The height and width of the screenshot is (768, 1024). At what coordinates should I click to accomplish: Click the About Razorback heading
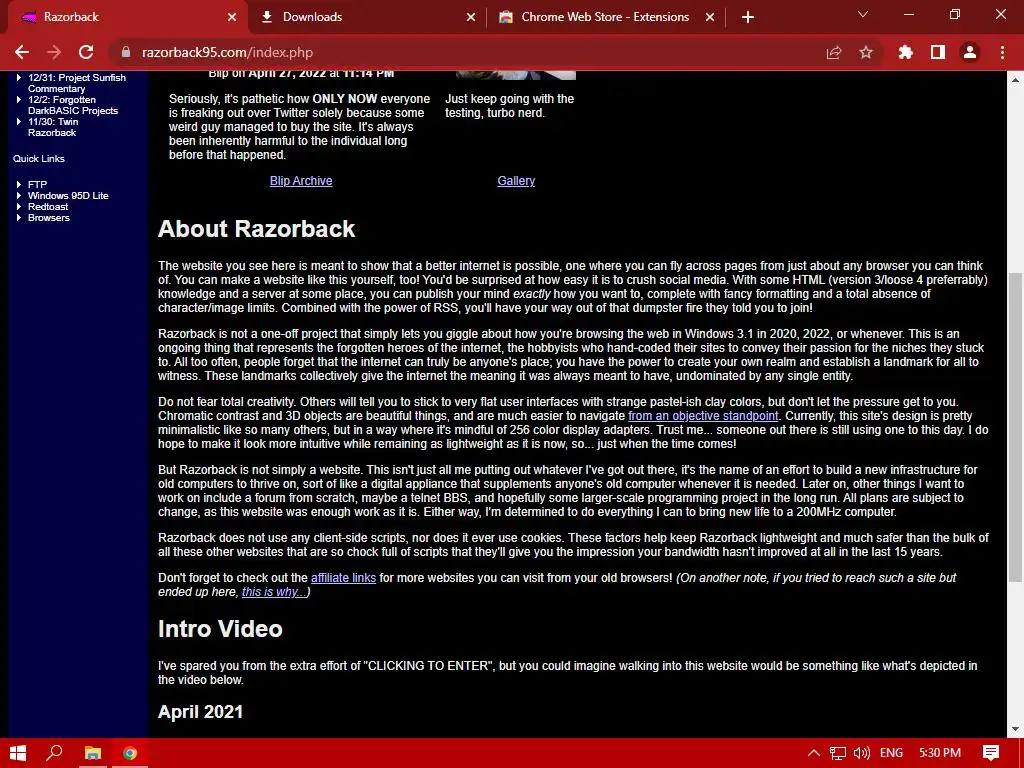click(x=257, y=229)
